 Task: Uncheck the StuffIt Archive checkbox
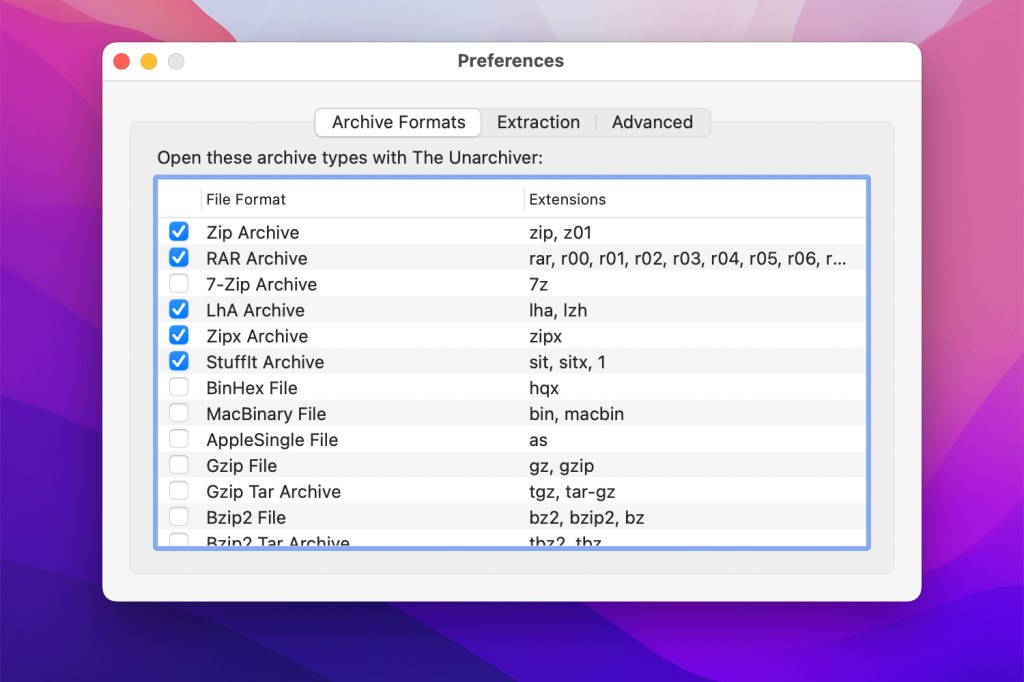[x=179, y=361]
